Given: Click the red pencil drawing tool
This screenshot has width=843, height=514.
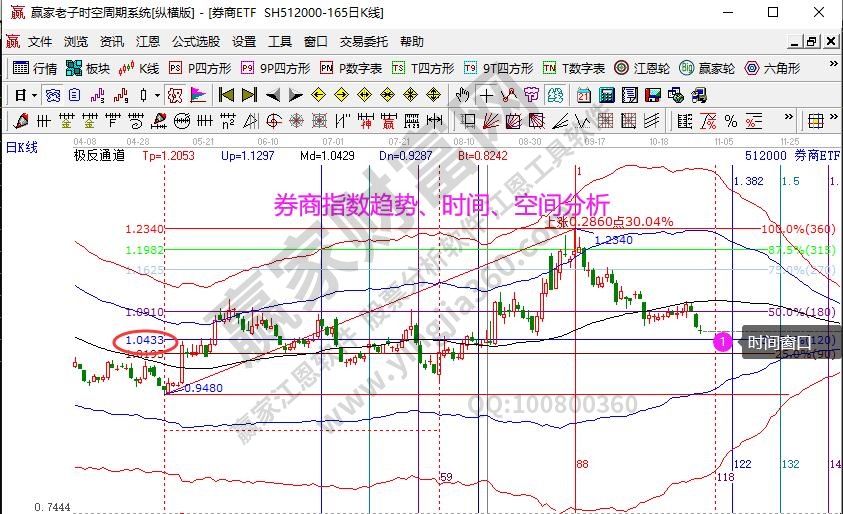Looking at the screenshot, I should [21, 121].
